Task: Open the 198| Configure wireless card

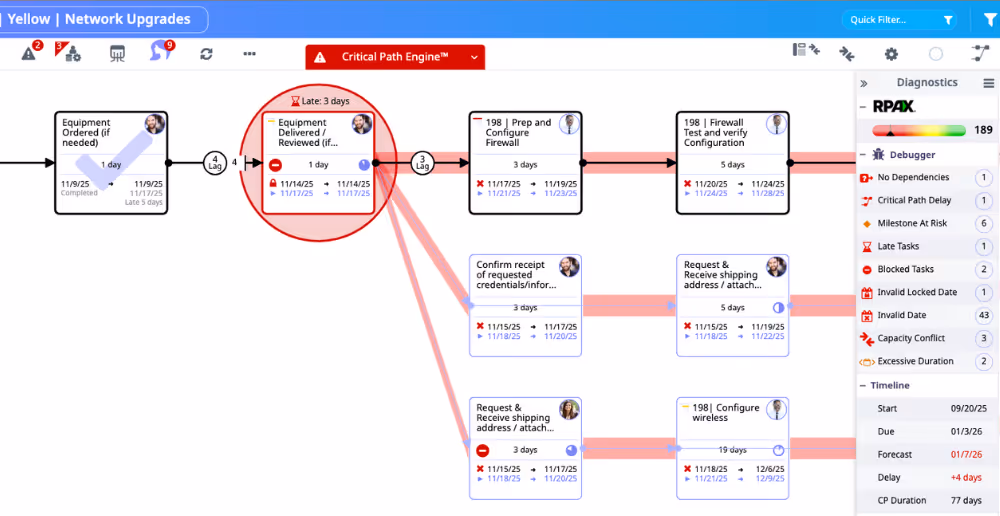Action: click(x=733, y=448)
